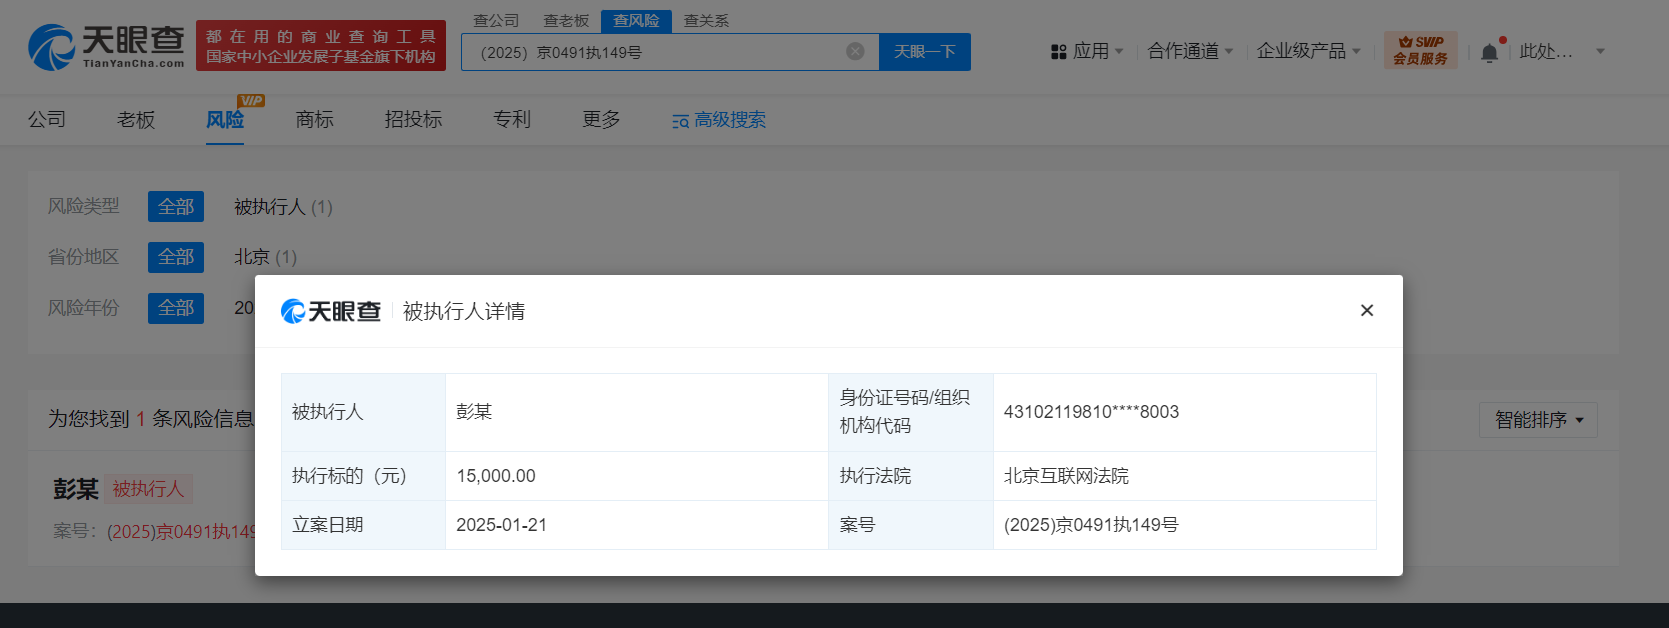The height and width of the screenshot is (628, 1669).
Task: Open the user account dropdown arrow
Action: 1600,51
